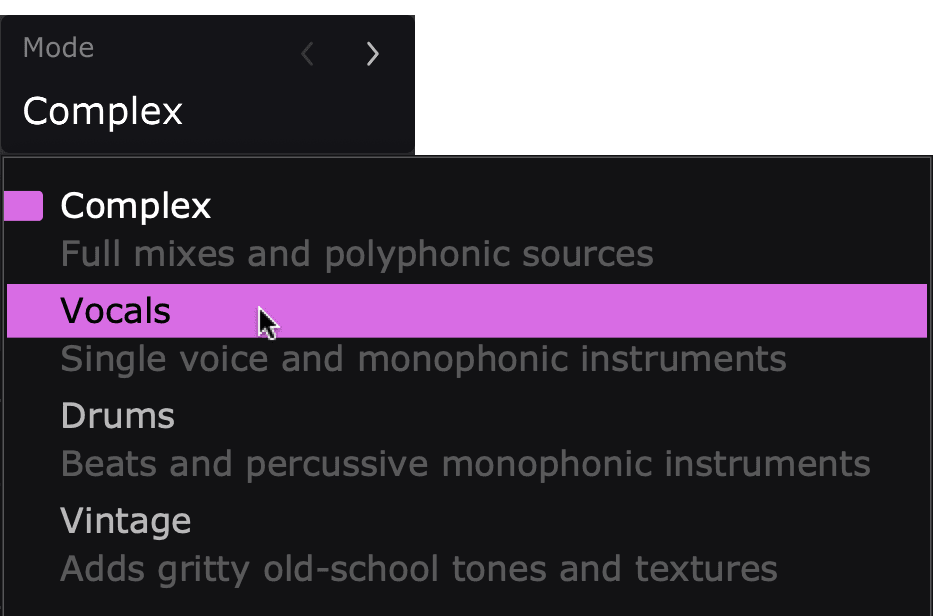Click the word "Vintage" heading
Image resolution: width=933 pixels, height=616 pixels.
tap(126, 521)
